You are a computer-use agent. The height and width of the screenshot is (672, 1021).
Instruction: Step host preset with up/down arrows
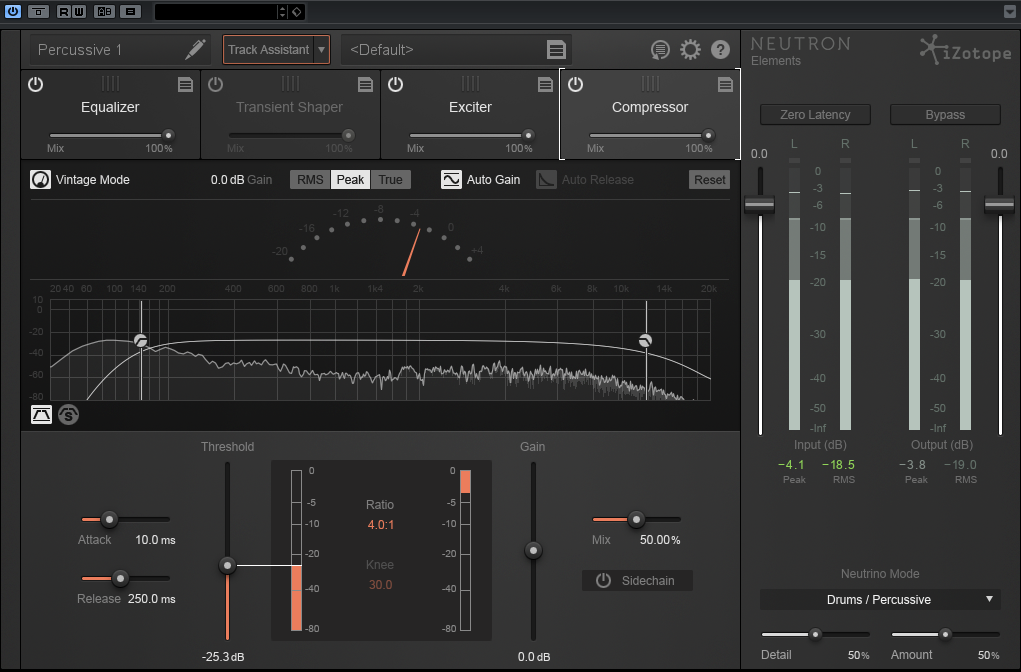tap(282, 12)
